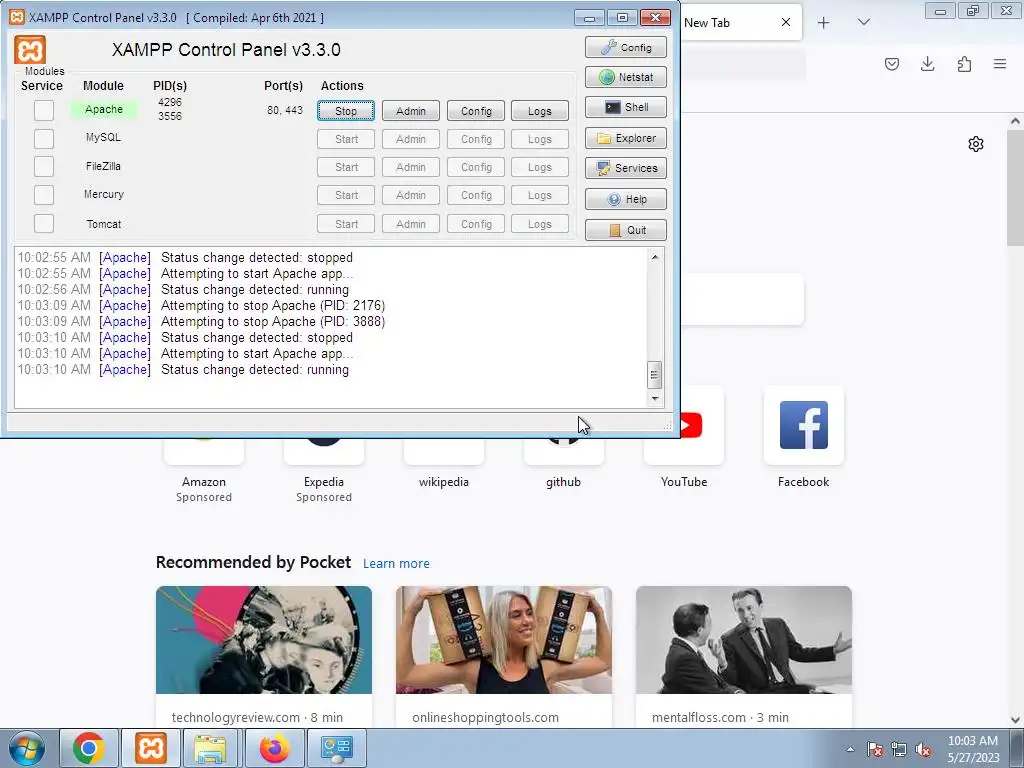Quit the XAMPP Control Panel
1024x768 pixels.
coord(626,230)
